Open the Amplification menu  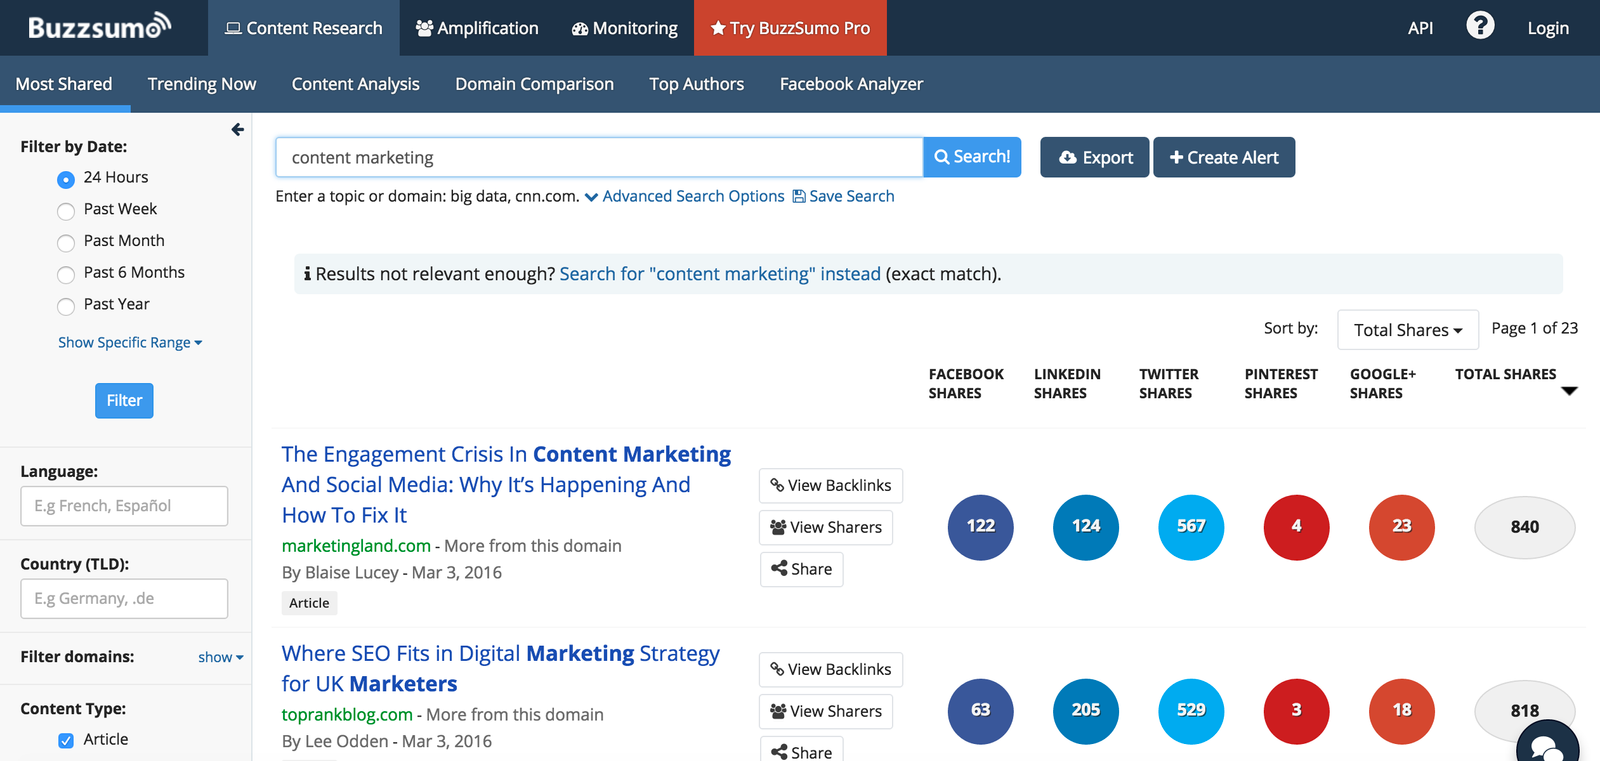(477, 28)
